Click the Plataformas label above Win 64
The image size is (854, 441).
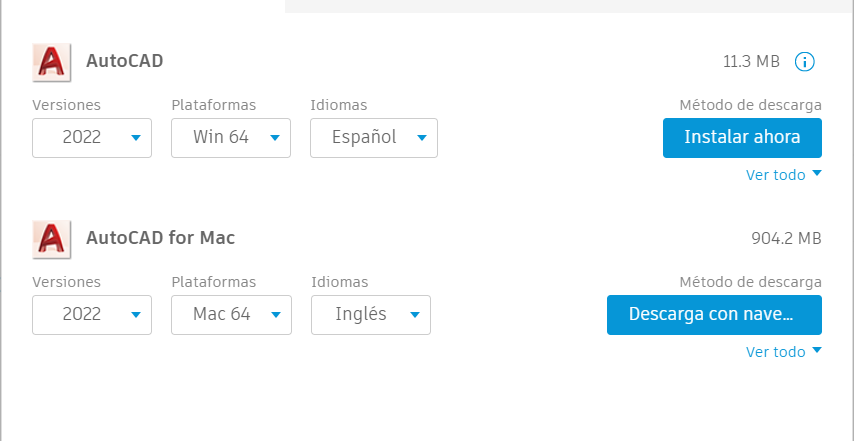(x=214, y=105)
